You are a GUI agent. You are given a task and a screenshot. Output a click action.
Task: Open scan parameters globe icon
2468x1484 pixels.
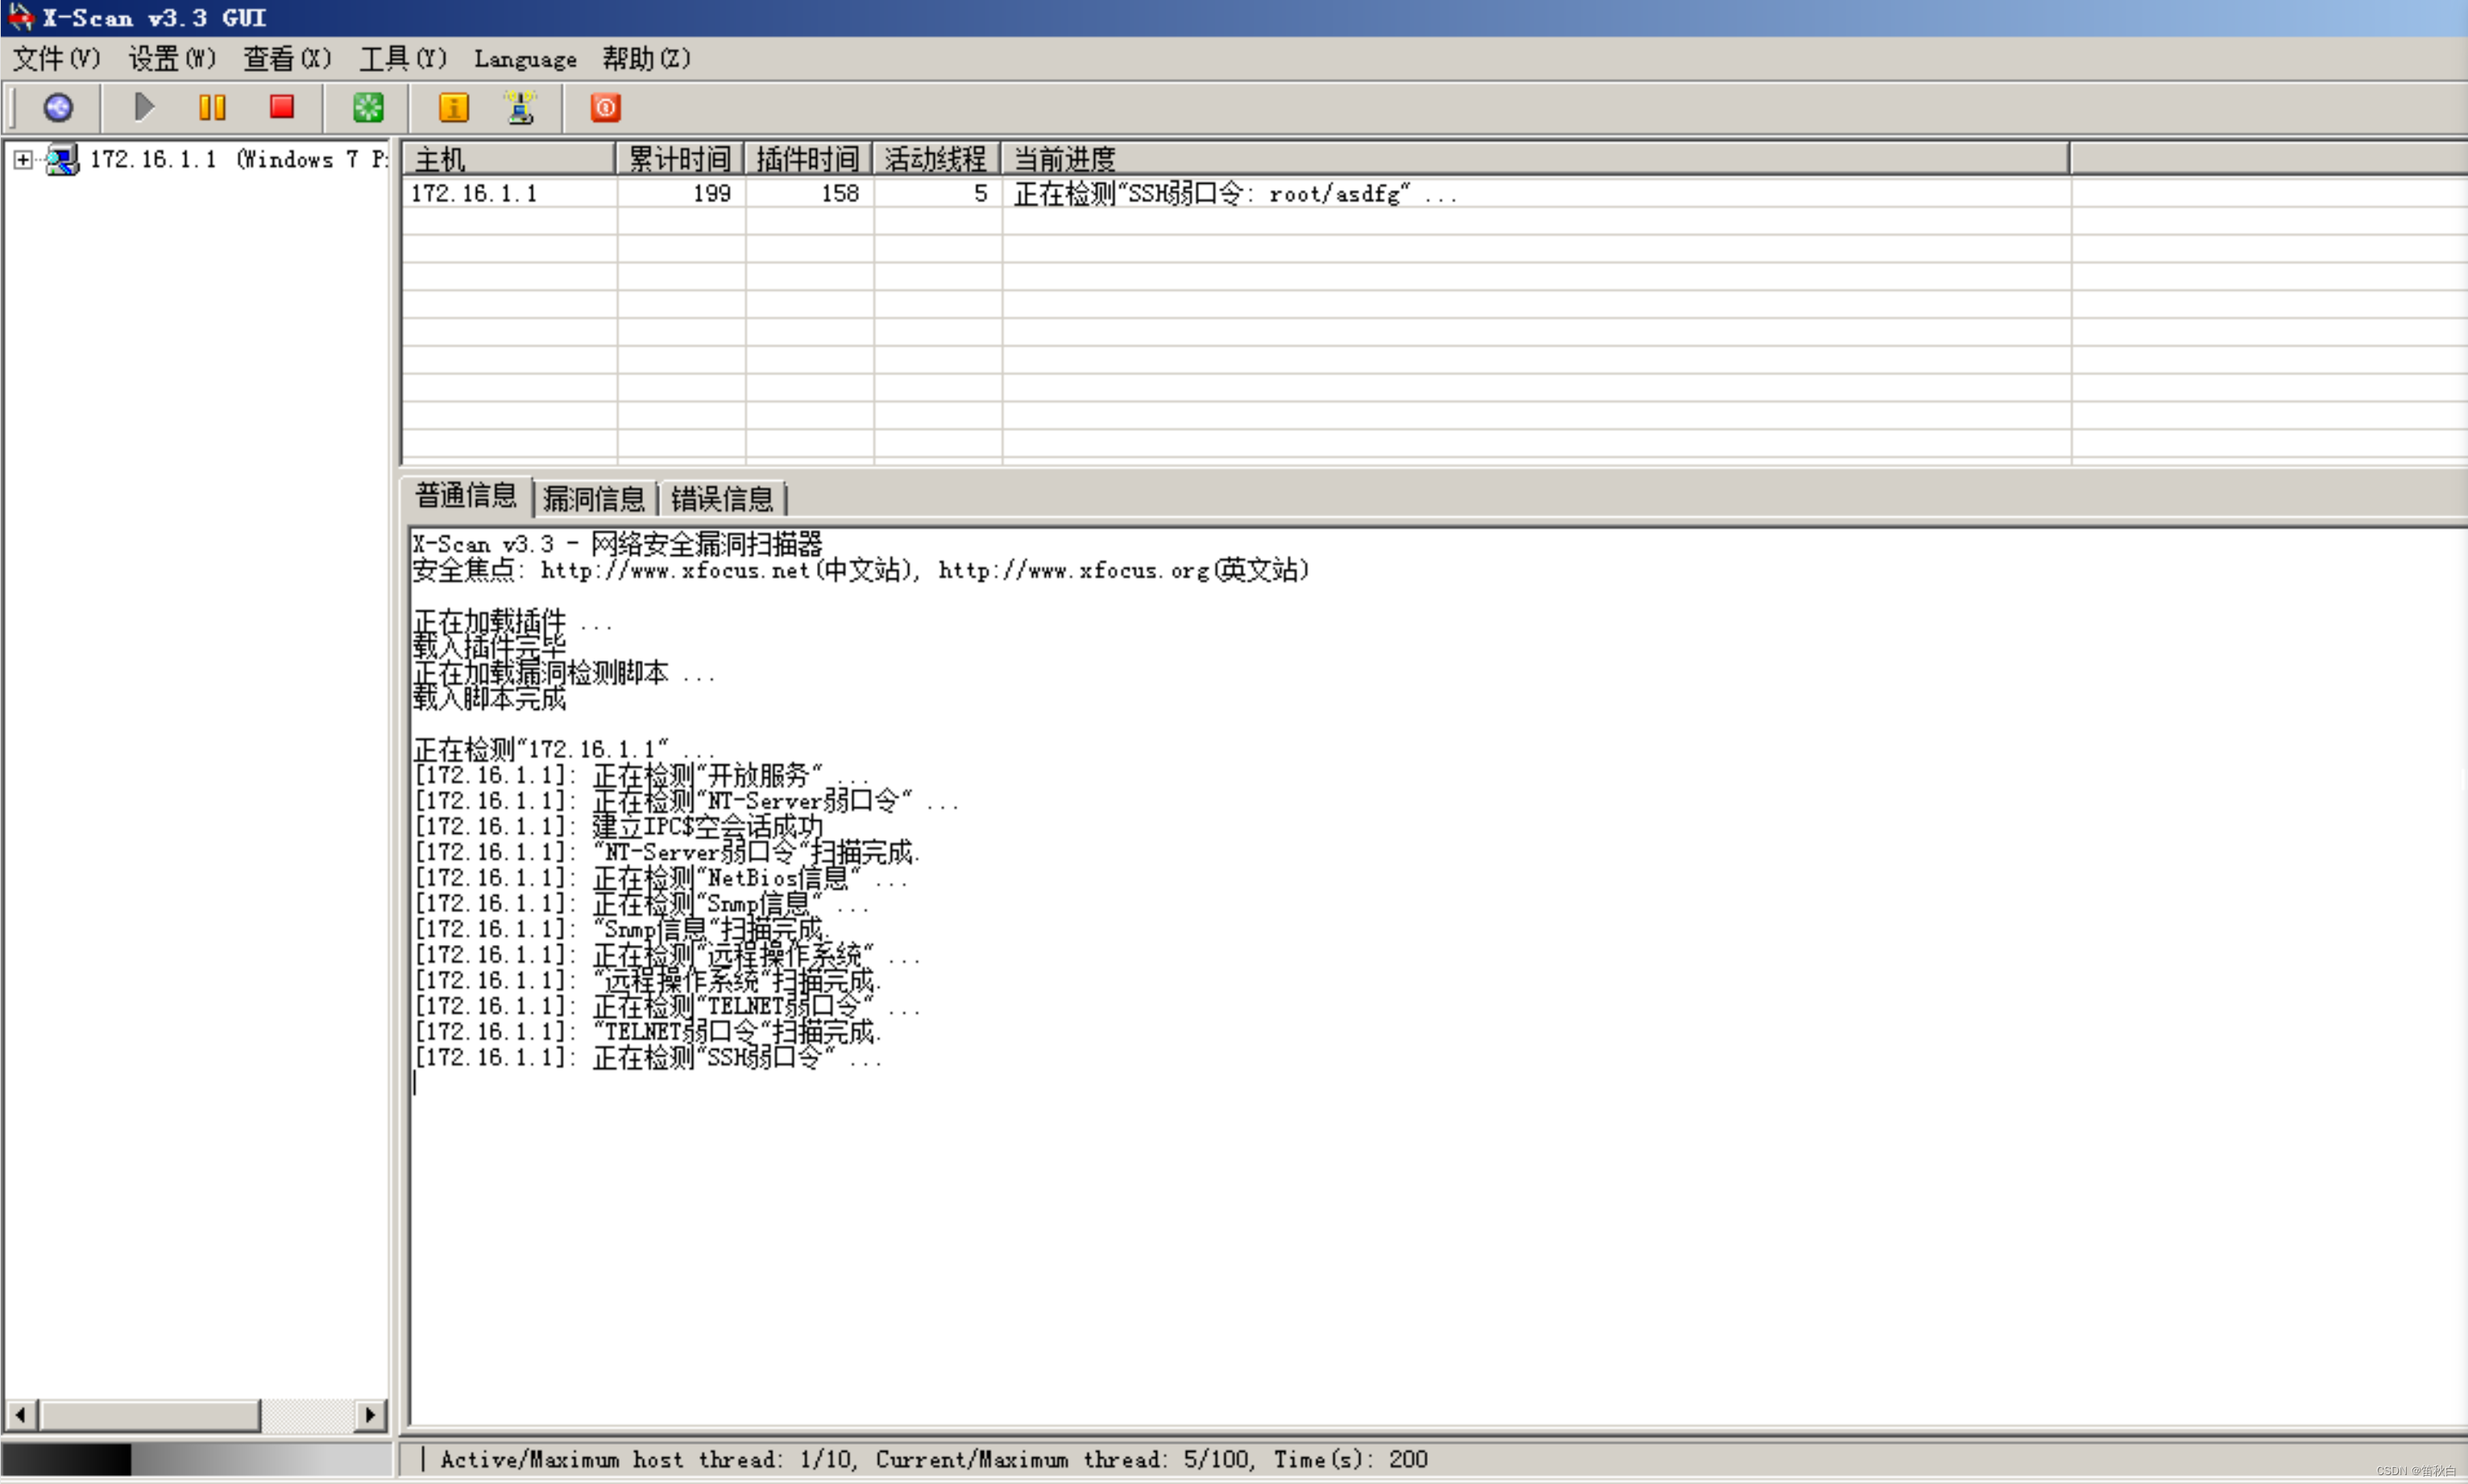click(x=58, y=107)
